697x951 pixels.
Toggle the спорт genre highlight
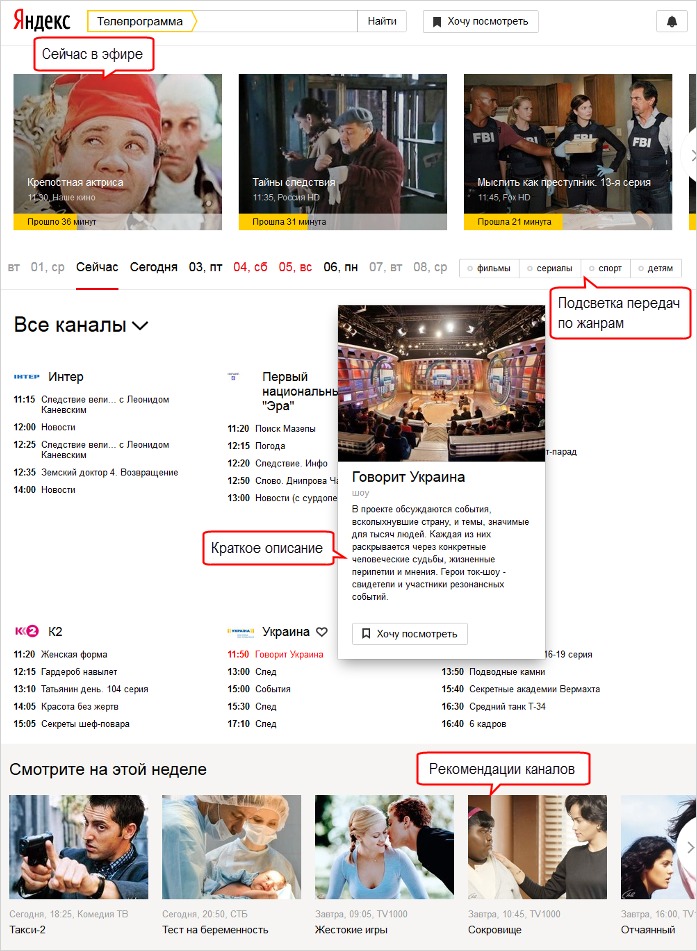tap(605, 268)
